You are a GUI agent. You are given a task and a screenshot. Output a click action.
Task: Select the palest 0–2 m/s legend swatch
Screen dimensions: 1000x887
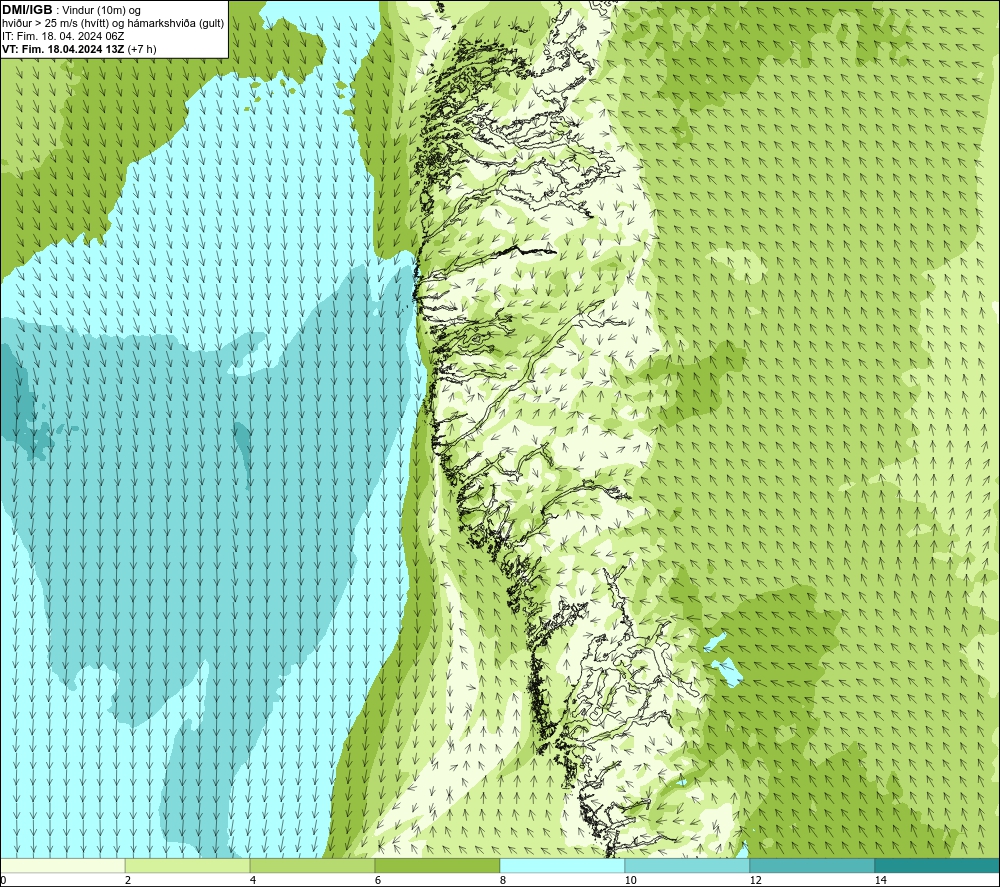coord(62,866)
